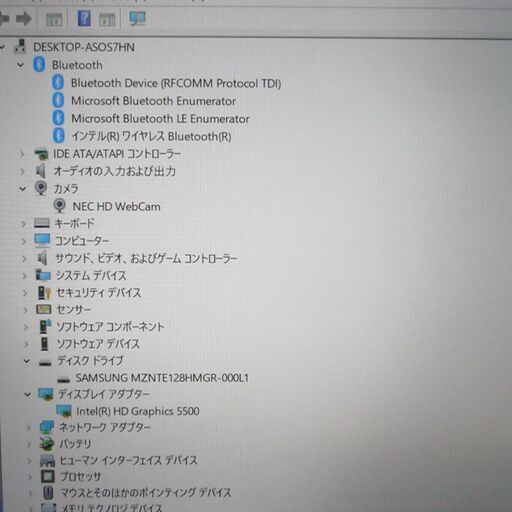Viewport: 512px width, 512px height.
Task: Click the action pane toolbar icon right of Help
Action: point(107,20)
